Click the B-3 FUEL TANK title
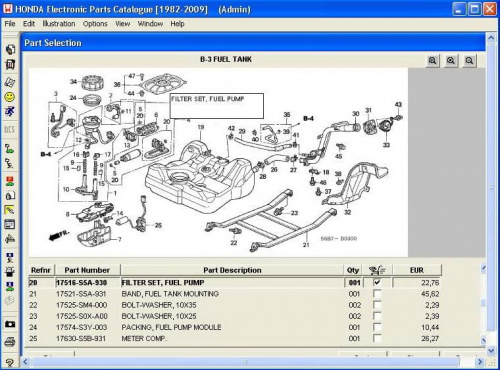Screen dimensions: 500x370 (226, 59)
